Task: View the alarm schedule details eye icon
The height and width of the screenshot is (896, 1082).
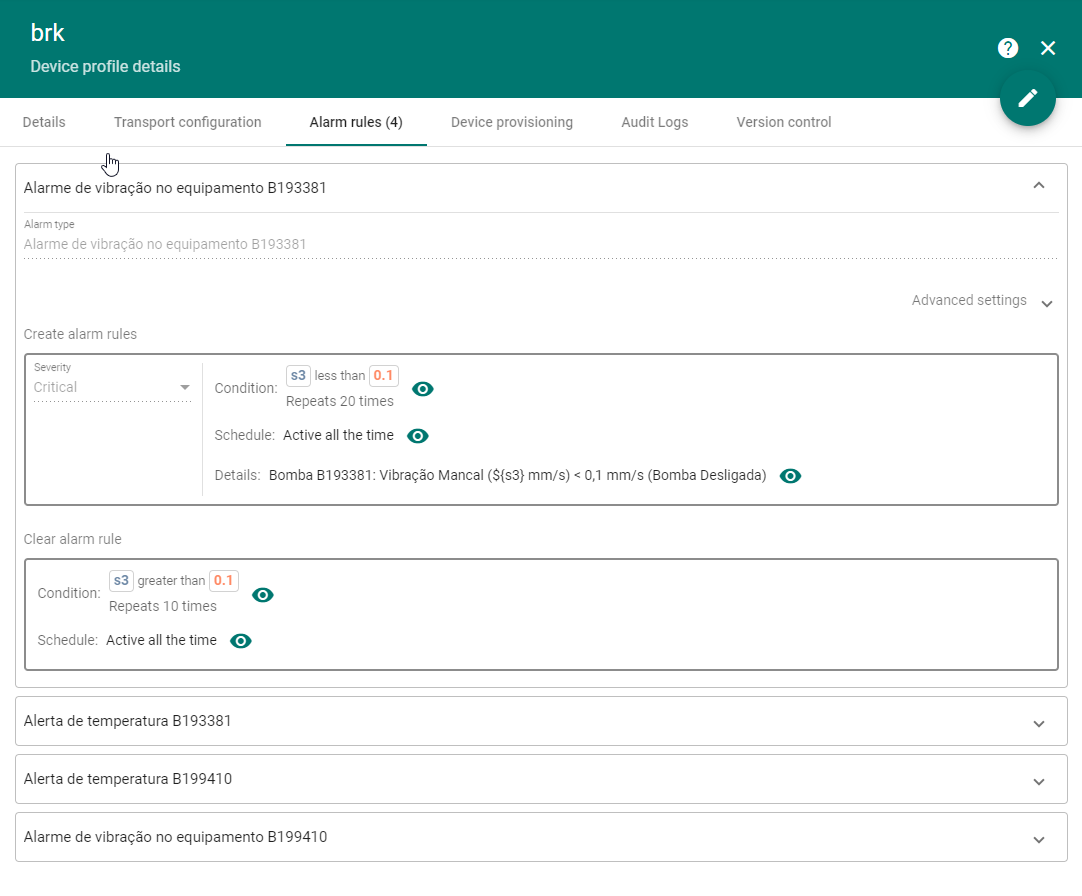Action: [x=418, y=435]
